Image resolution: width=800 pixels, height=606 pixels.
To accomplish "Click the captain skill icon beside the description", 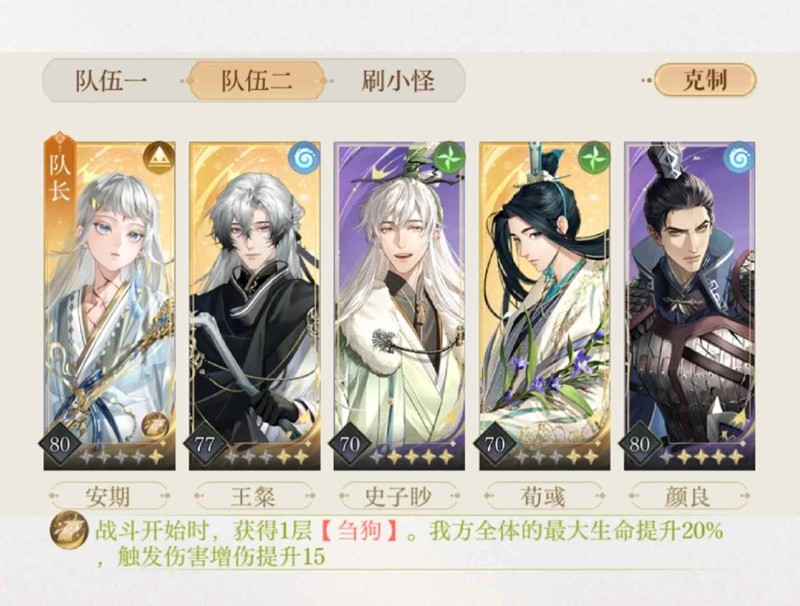I will [69, 532].
